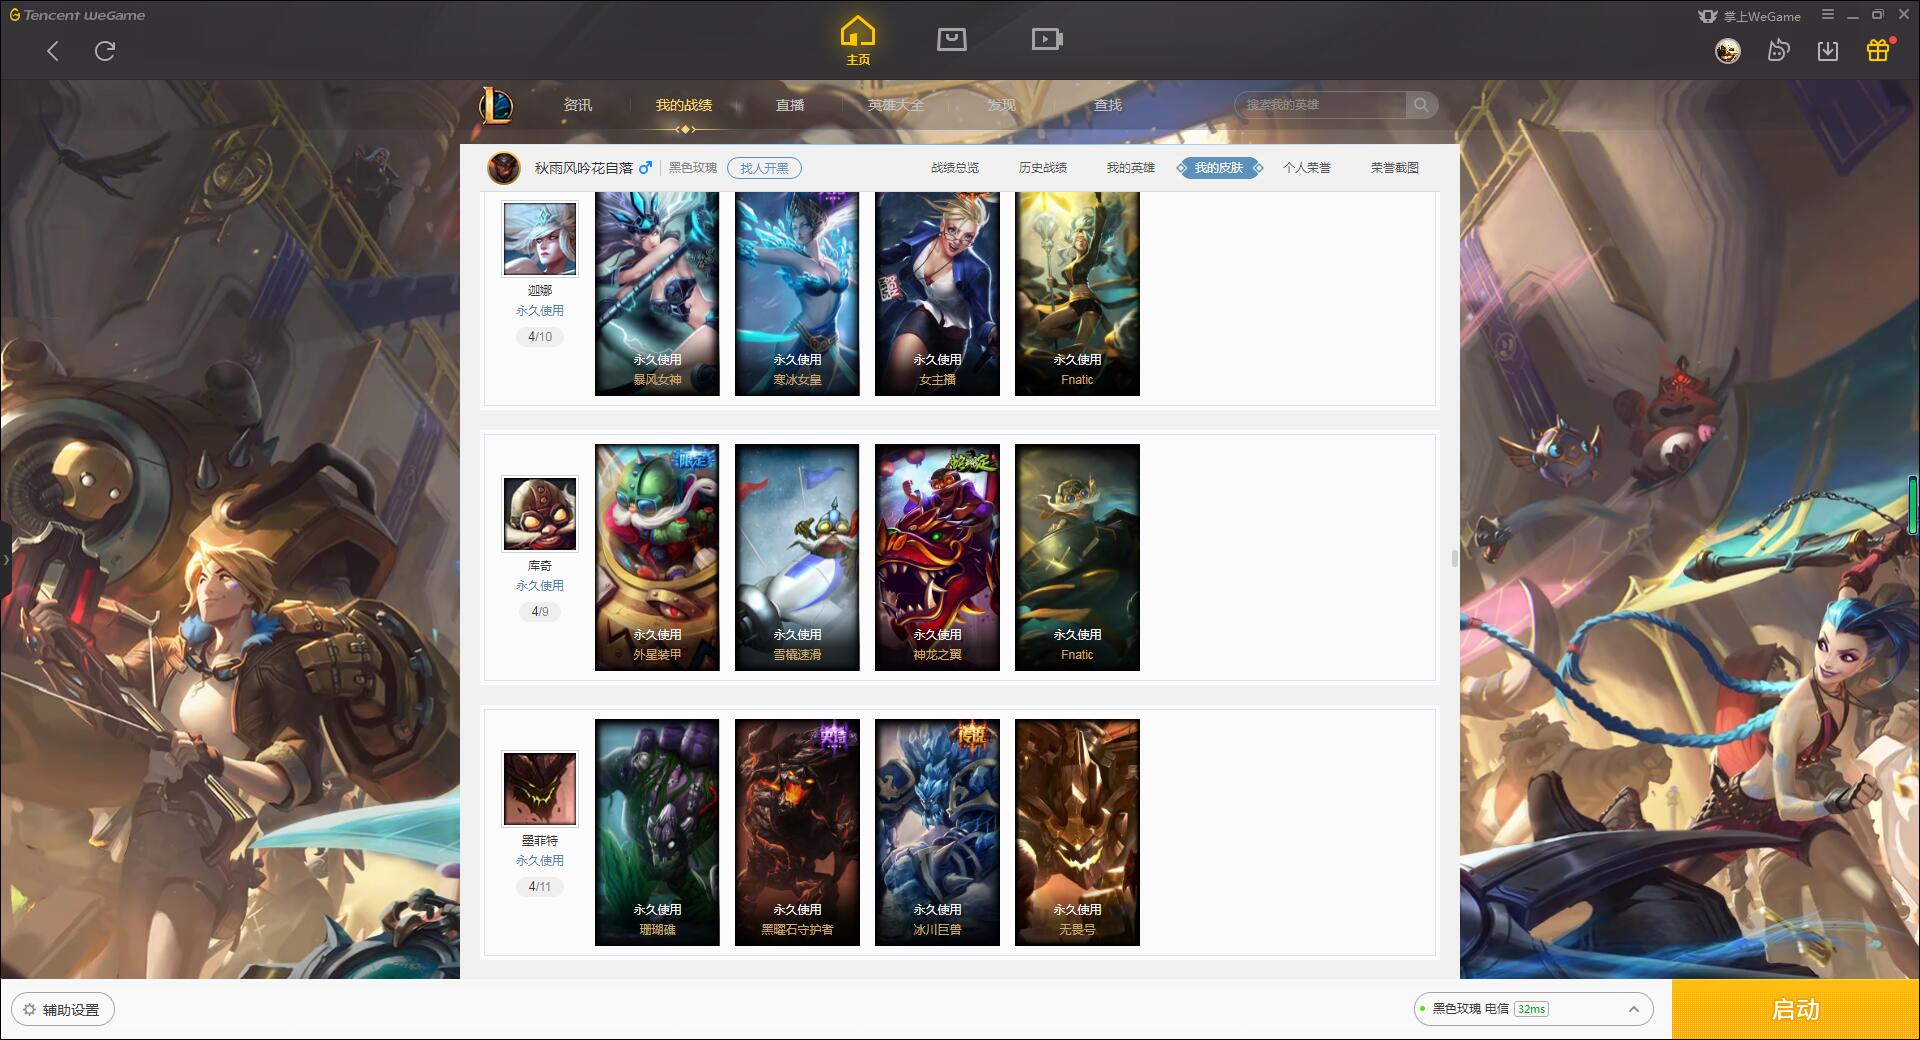This screenshot has width=1920, height=1040.
Task: Open Janna's Fnatic skin card
Action: [x=1077, y=294]
